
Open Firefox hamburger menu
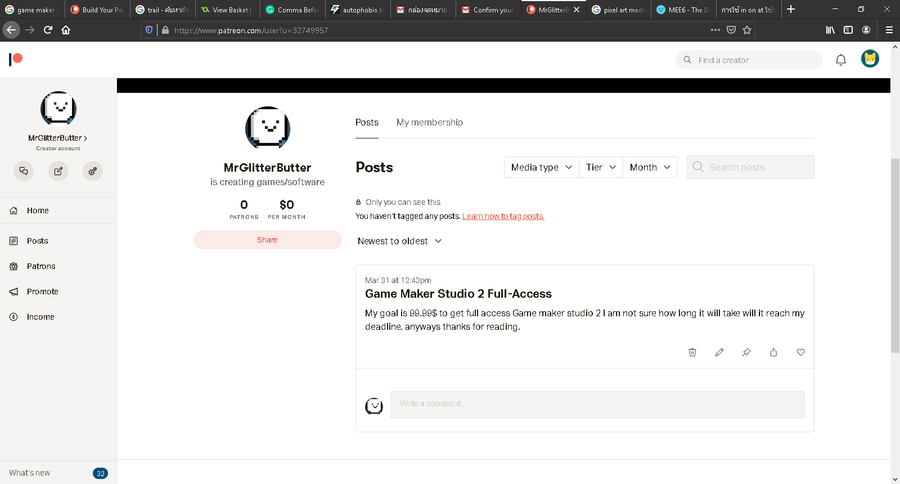click(889, 30)
